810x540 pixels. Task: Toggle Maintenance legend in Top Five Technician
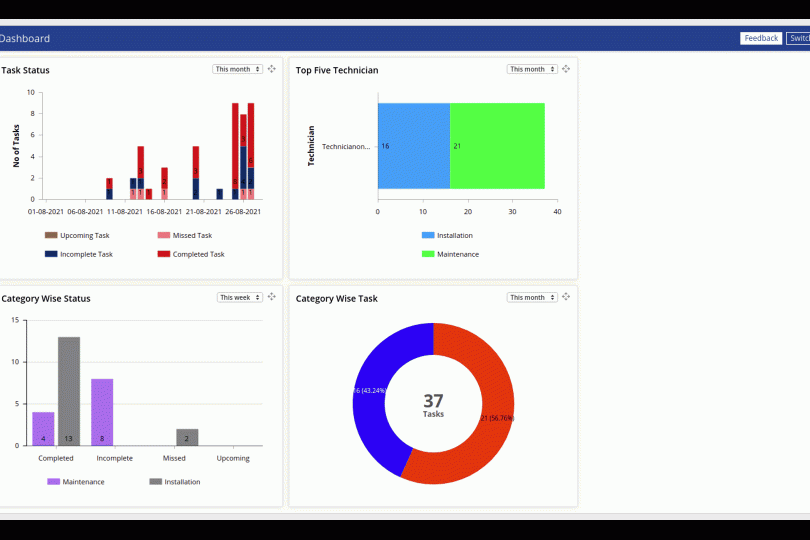[x=449, y=254]
